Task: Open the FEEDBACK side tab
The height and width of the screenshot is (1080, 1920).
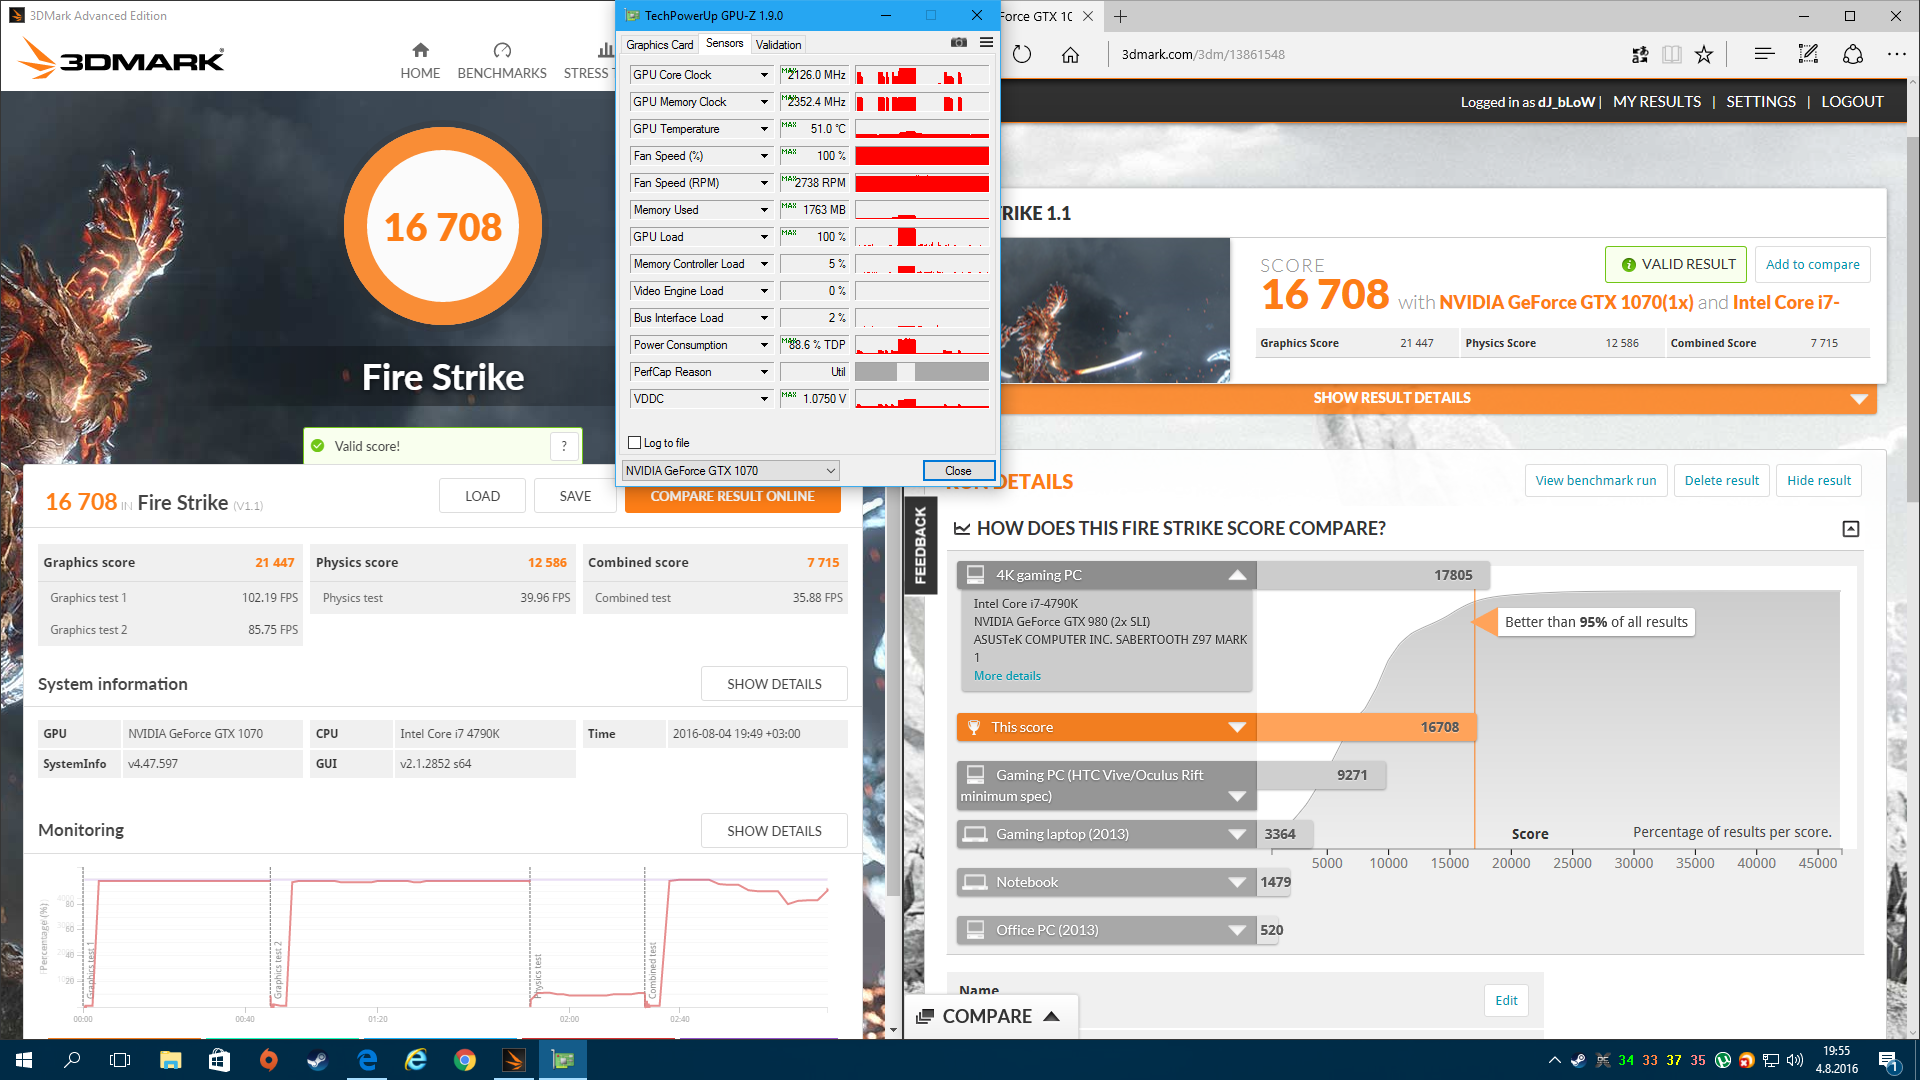Action: (x=920, y=545)
